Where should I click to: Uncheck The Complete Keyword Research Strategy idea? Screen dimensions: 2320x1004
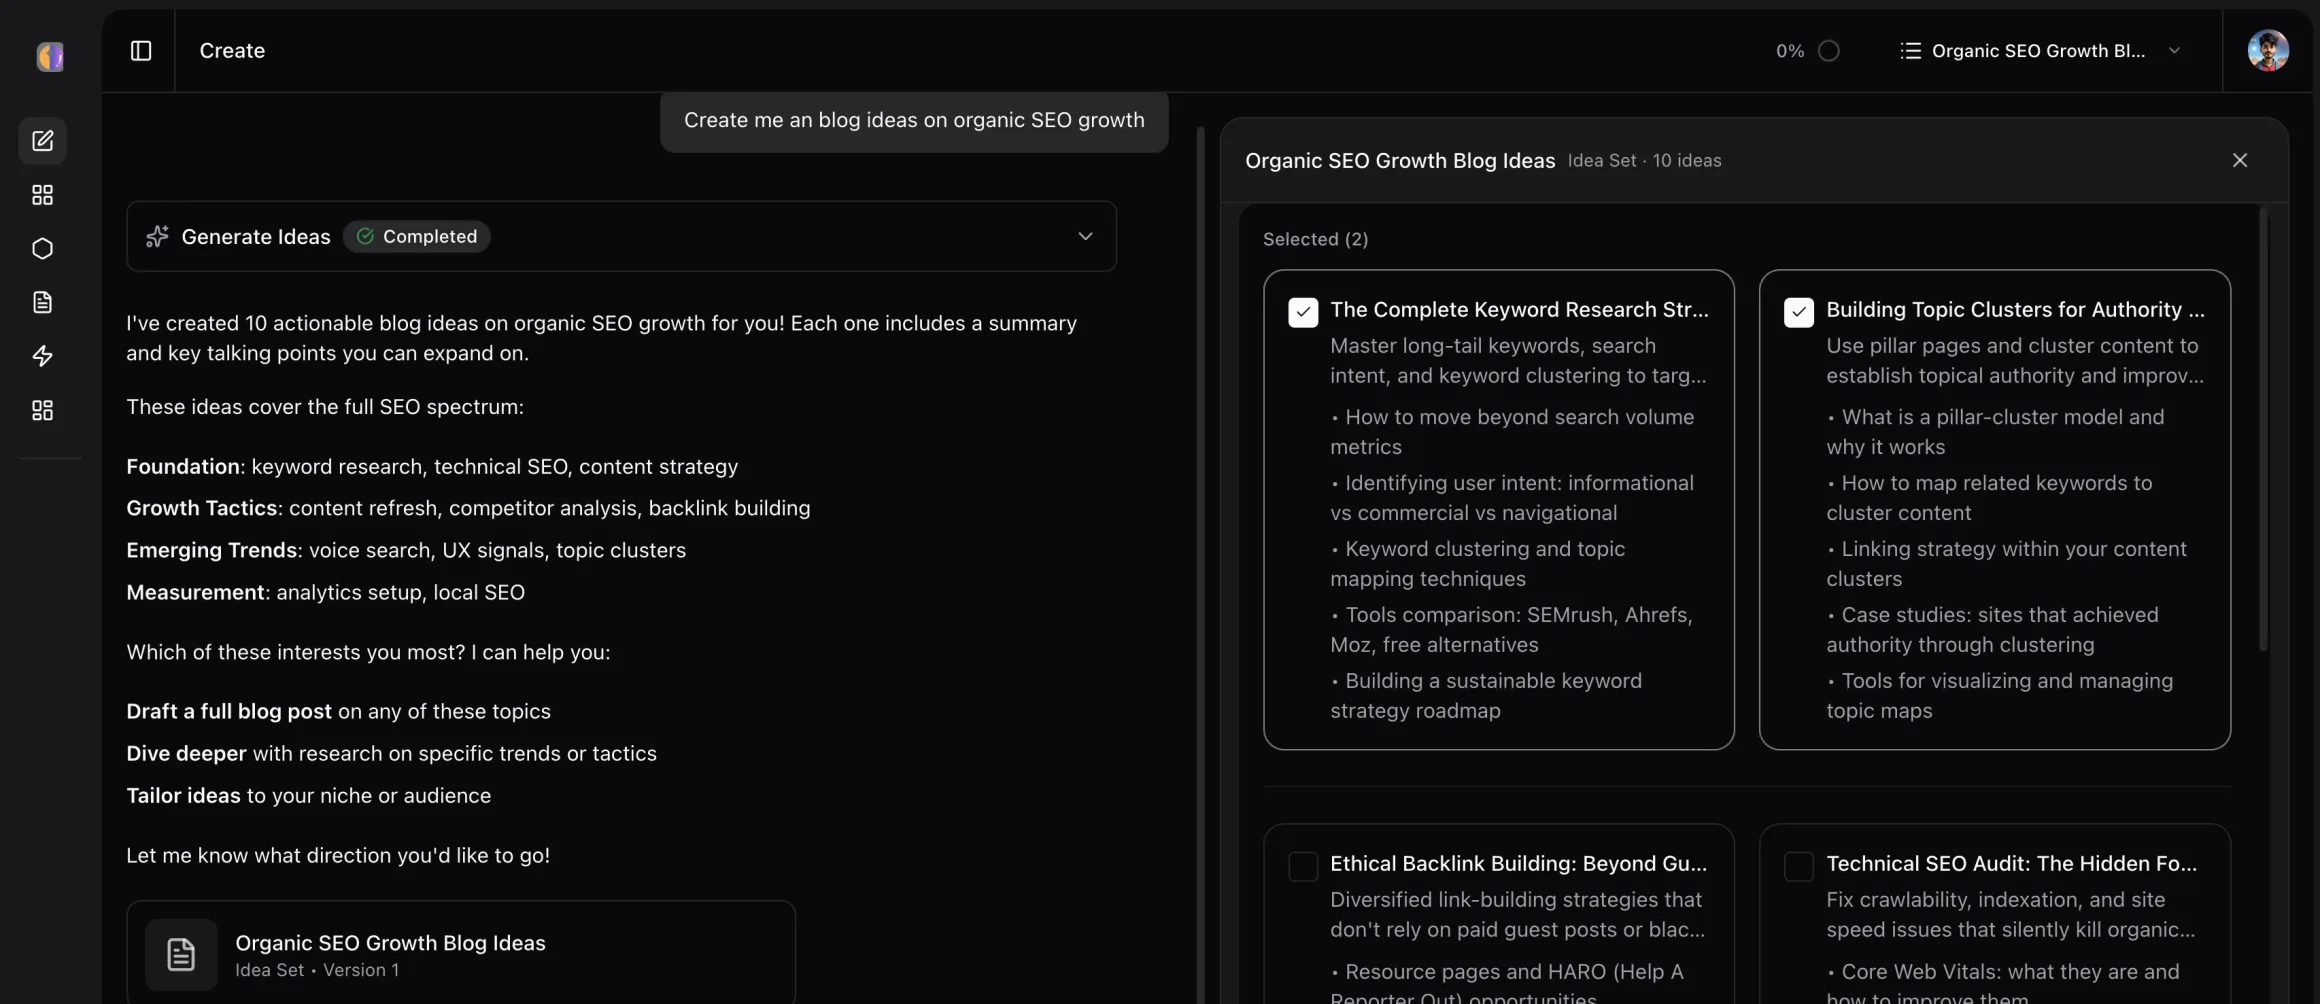[1303, 312]
